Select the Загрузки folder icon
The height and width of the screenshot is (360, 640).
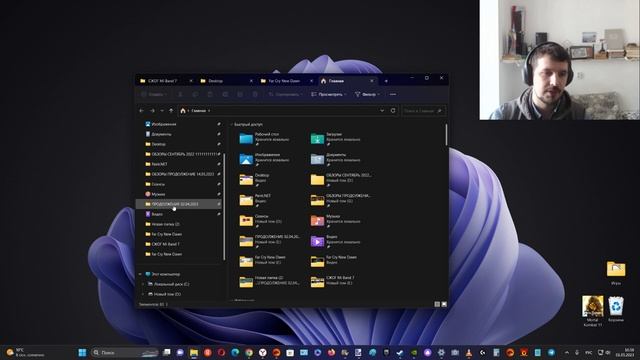point(317,139)
